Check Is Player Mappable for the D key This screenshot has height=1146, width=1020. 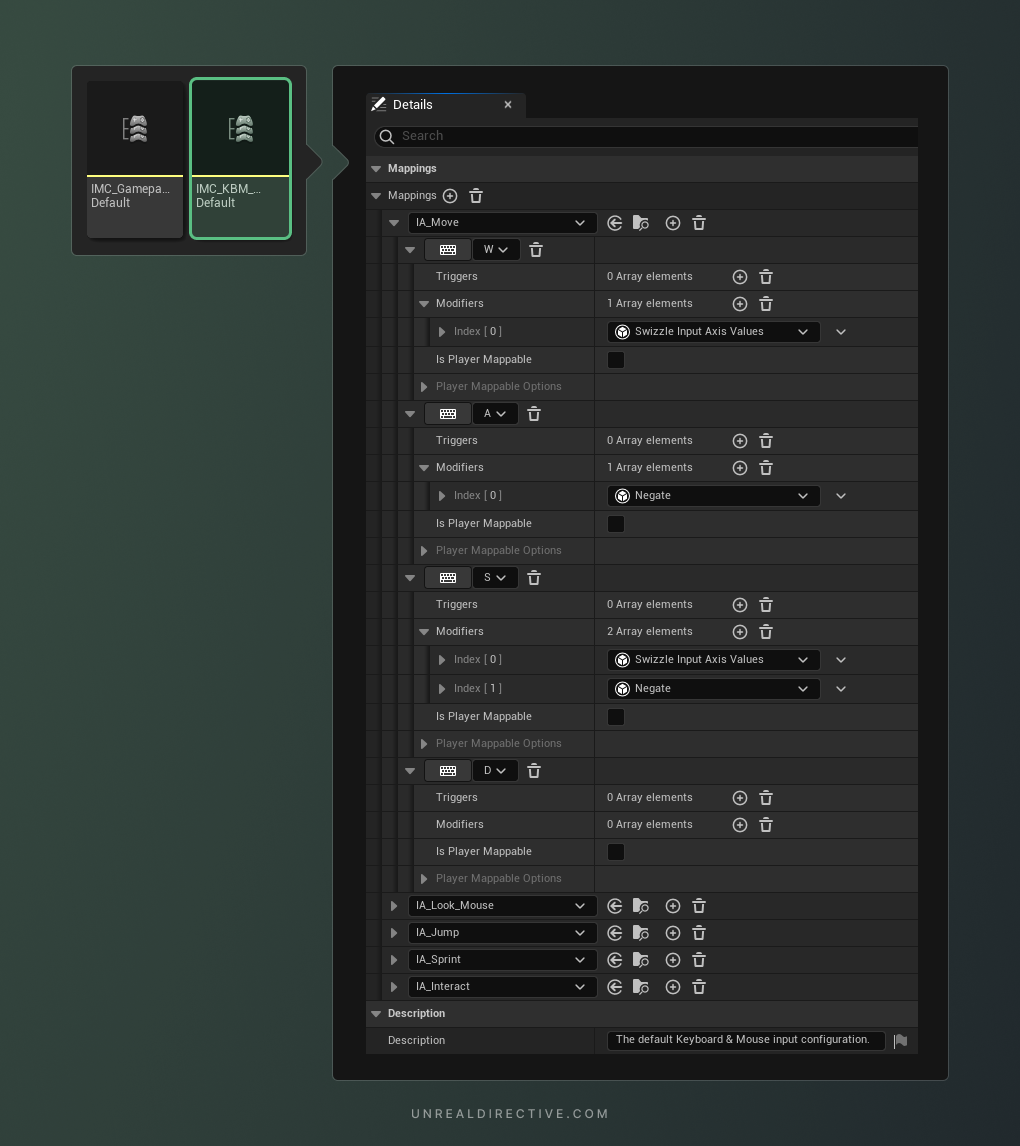click(616, 852)
